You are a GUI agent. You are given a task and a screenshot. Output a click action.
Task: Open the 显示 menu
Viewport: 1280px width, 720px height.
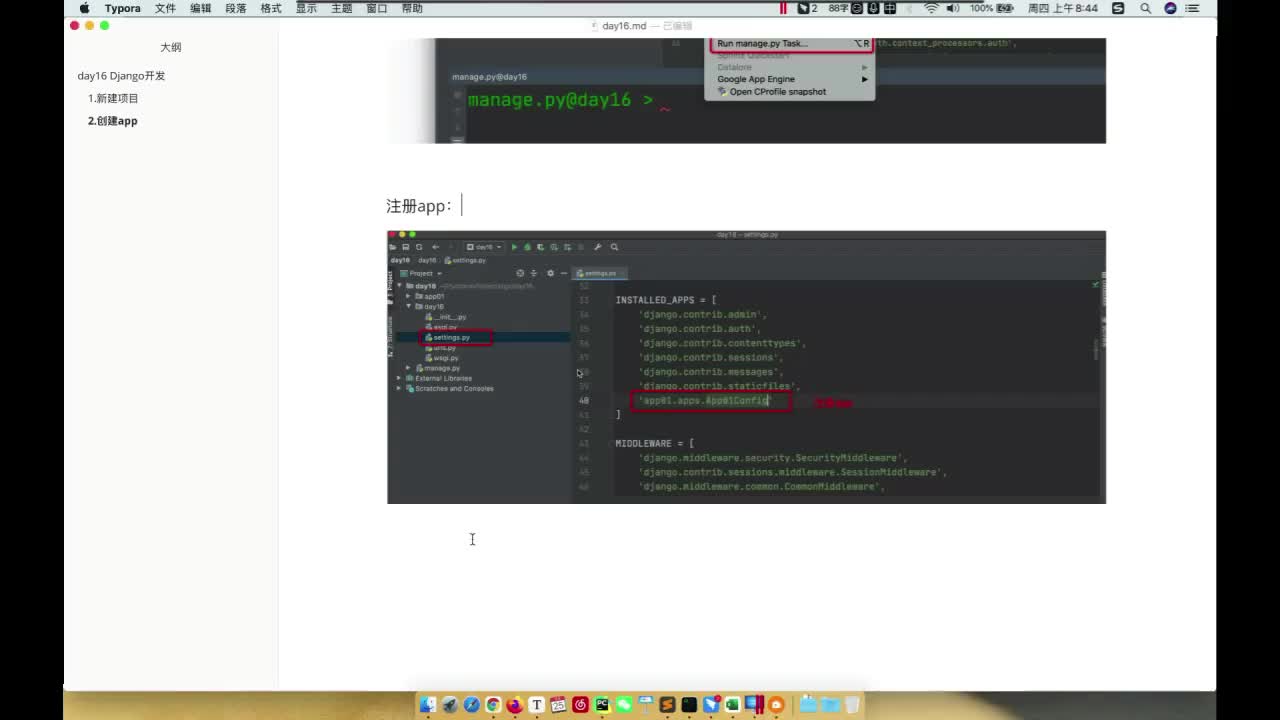[x=306, y=8]
